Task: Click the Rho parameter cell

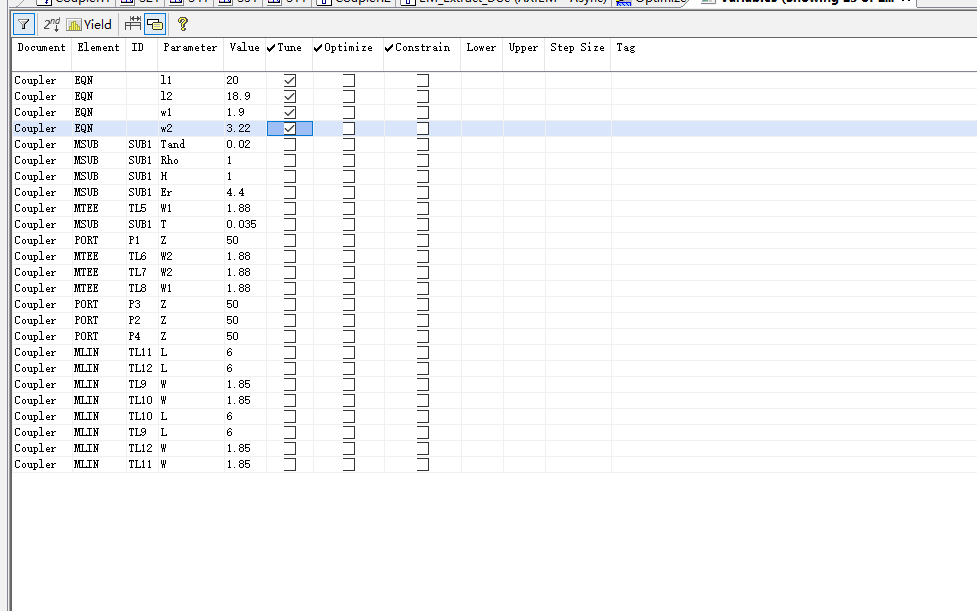Action: tap(169, 160)
